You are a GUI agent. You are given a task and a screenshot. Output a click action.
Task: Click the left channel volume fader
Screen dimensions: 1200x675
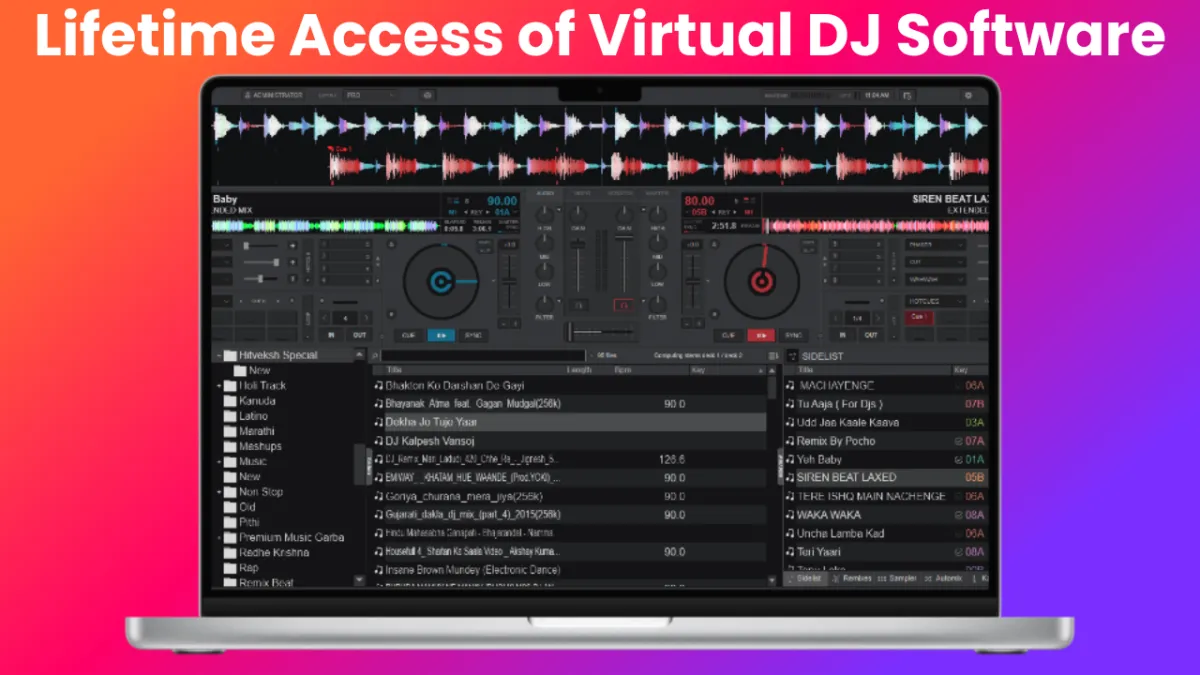[576, 263]
